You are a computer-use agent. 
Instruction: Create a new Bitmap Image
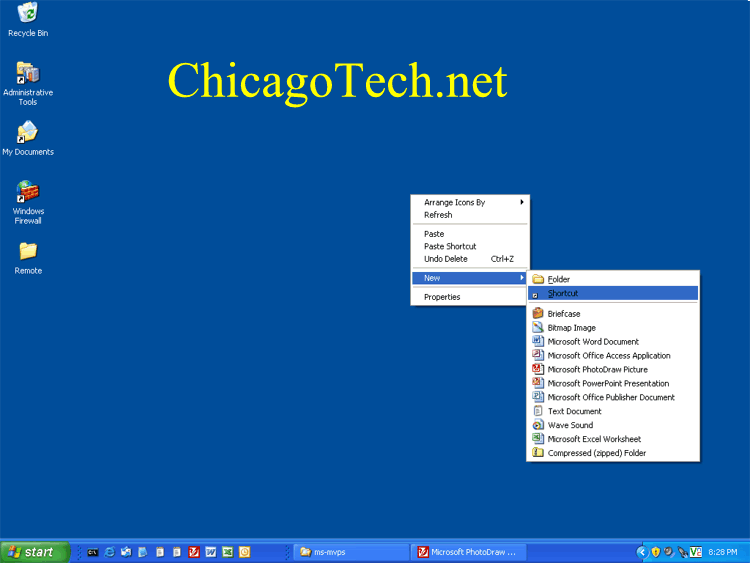pos(613,328)
